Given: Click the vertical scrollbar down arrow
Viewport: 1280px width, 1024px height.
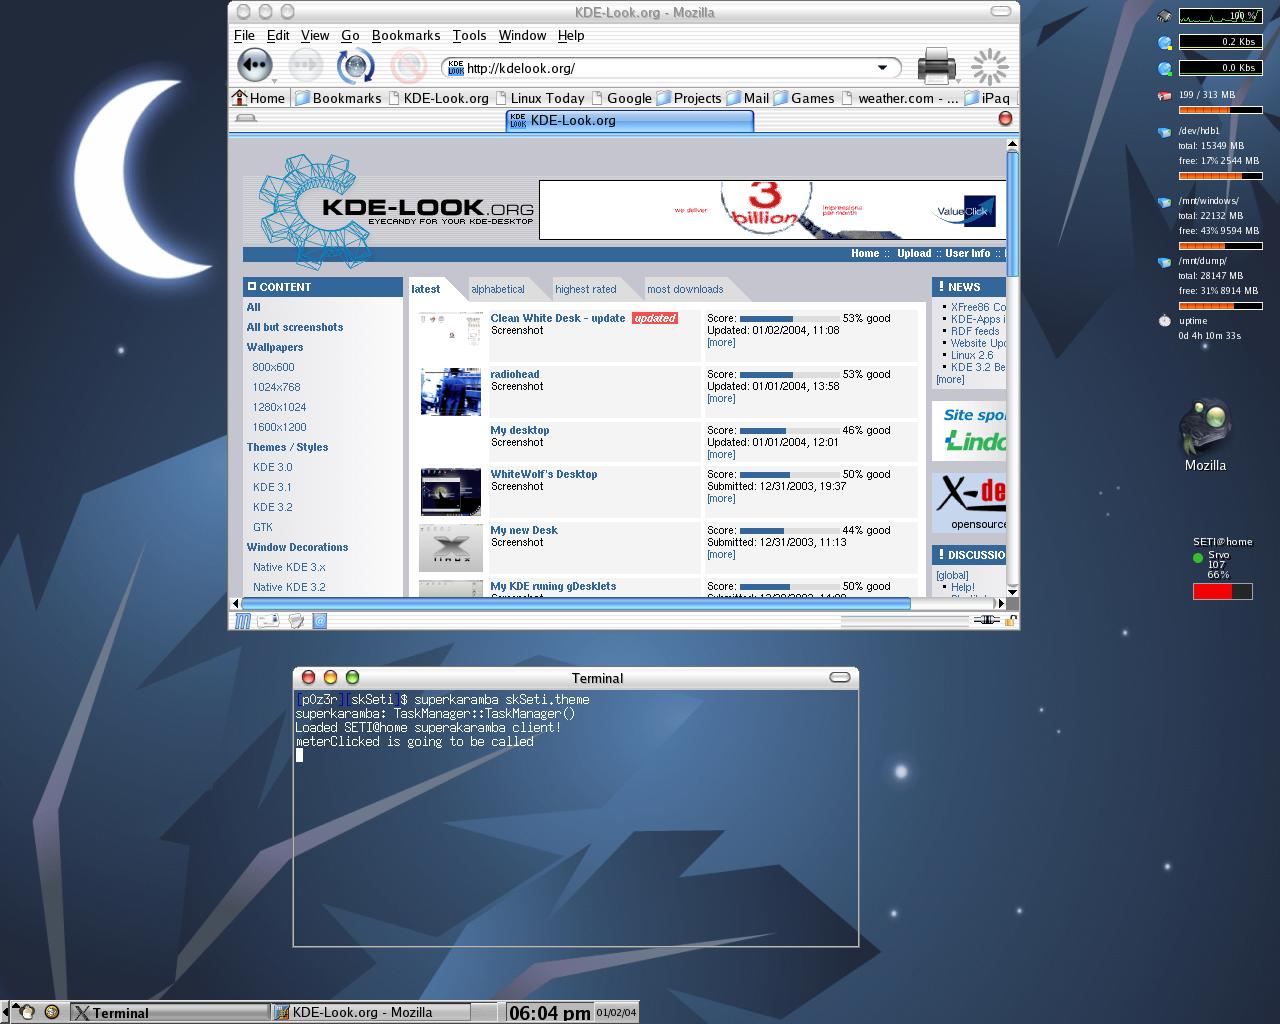Looking at the screenshot, I should pyautogui.click(x=1012, y=591).
